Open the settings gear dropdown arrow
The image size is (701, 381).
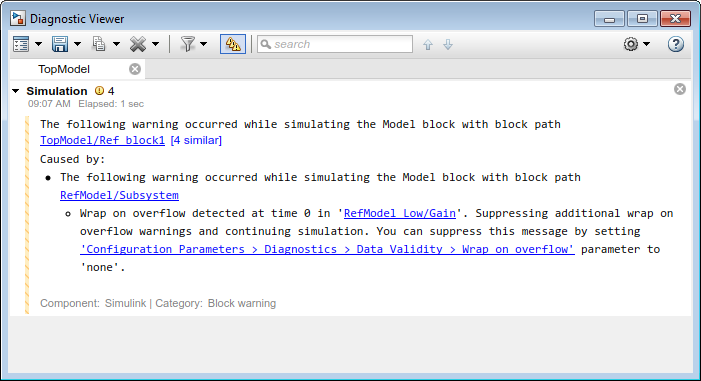click(x=646, y=44)
